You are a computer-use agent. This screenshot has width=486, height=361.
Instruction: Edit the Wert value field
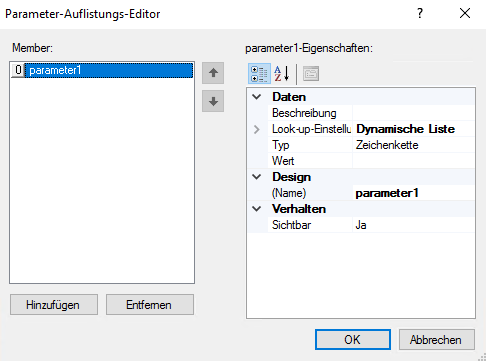tap(413, 161)
